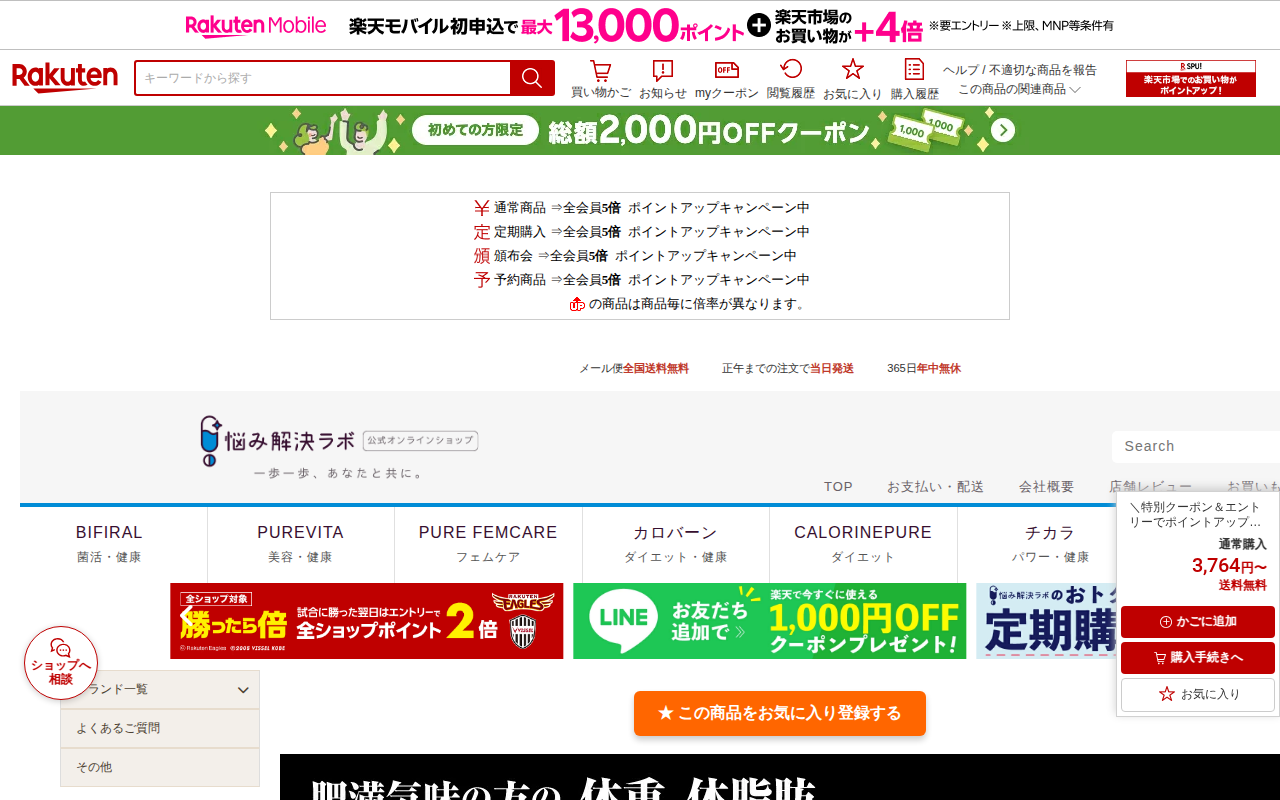
Task: Open よくあるご質問 sidebar item
Action: [x=160, y=728]
